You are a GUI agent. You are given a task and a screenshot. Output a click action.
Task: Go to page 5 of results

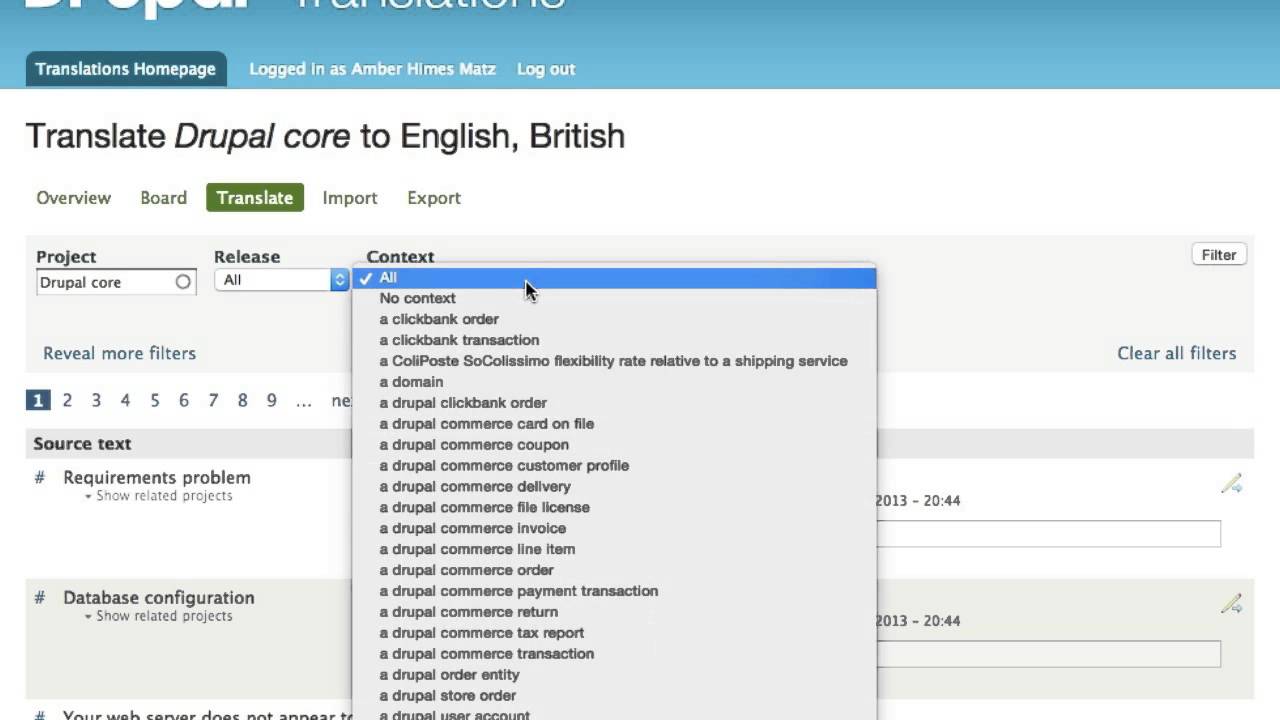(155, 400)
